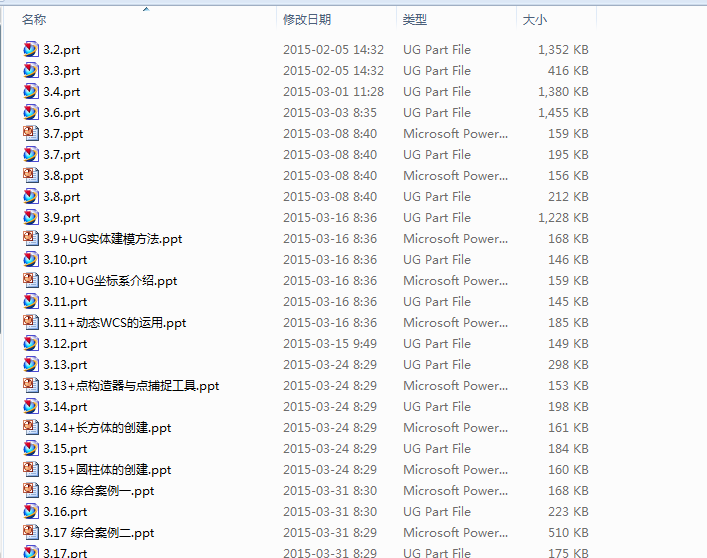Image resolution: width=707 pixels, height=558 pixels.
Task: Click the date 2015-03-01 11:28
Action: click(x=334, y=91)
